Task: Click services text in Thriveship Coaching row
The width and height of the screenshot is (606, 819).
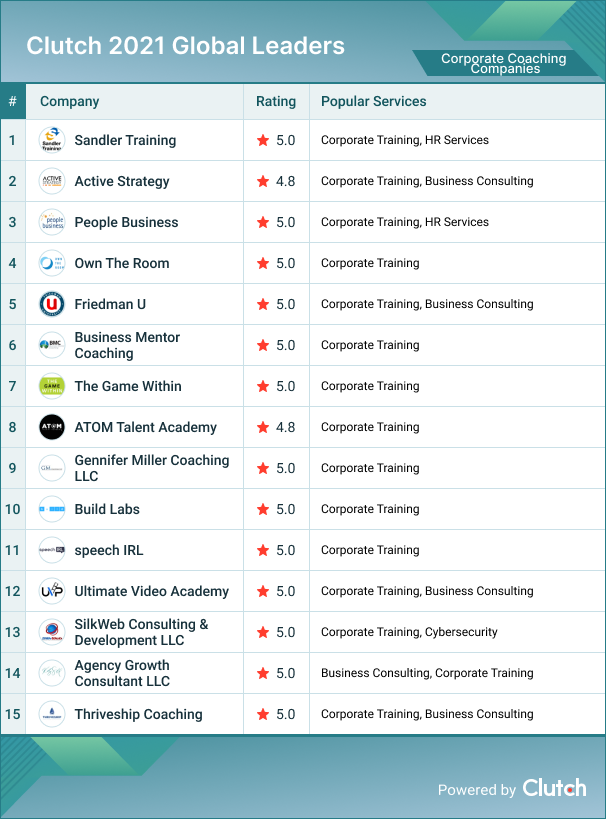Action: click(427, 715)
